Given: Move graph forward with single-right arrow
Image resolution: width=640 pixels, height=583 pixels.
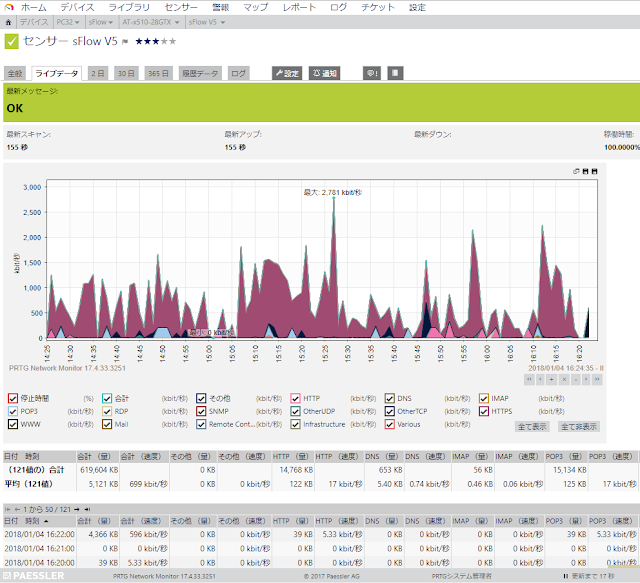Looking at the screenshot, I should coord(586,380).
